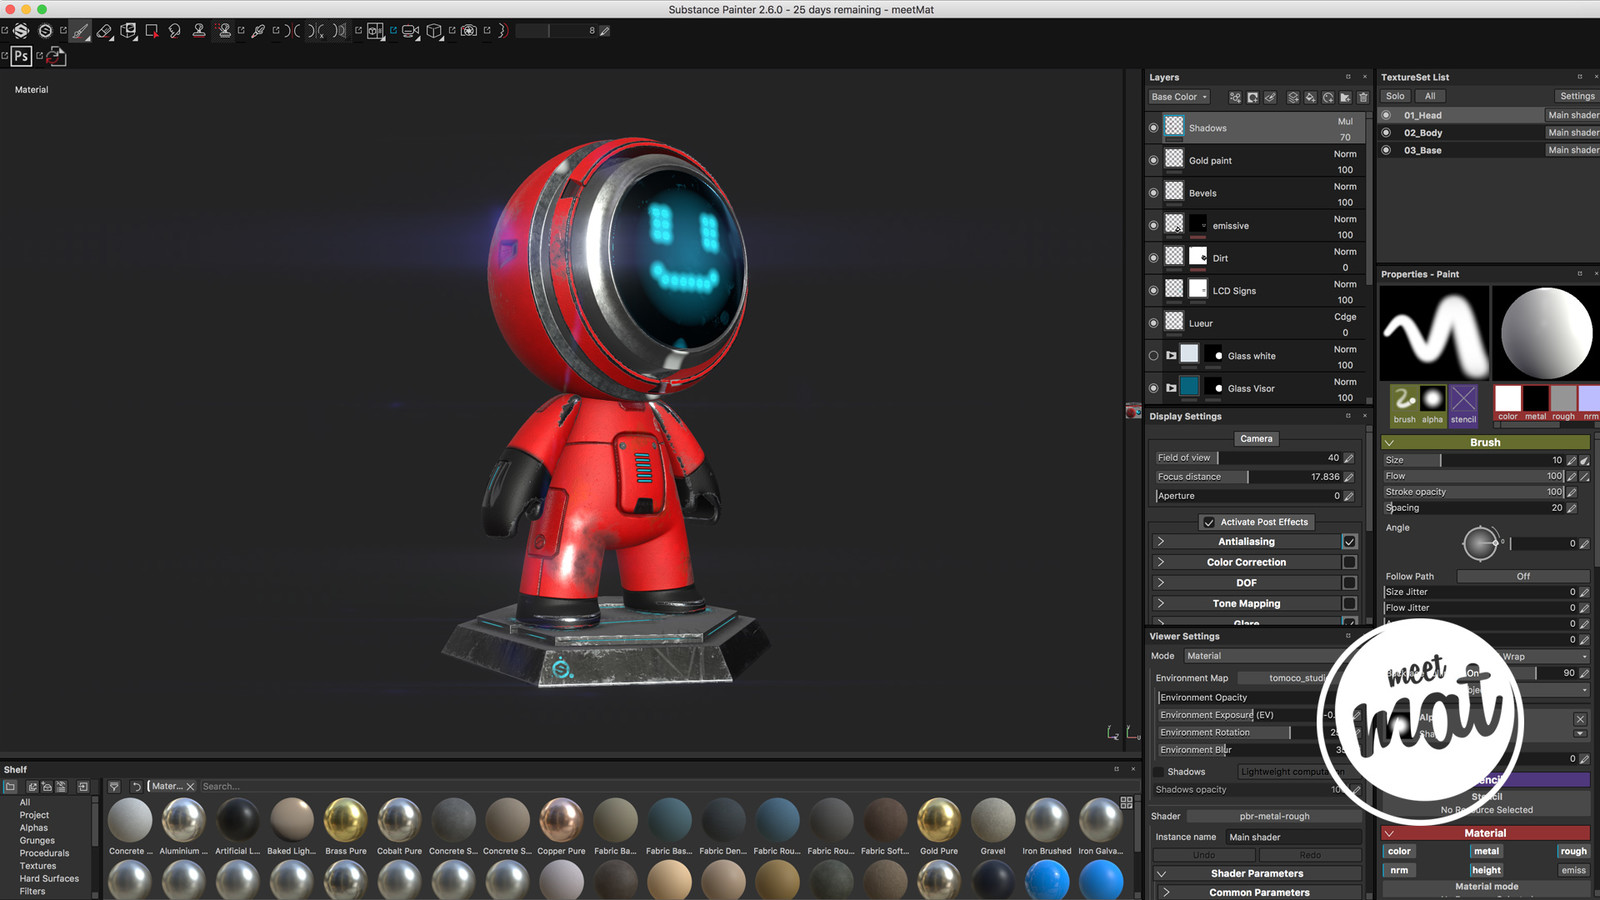This screenshot has width=1600, height=900.
Task: Delete layer with trash icon
Action: pos(1363,97)
